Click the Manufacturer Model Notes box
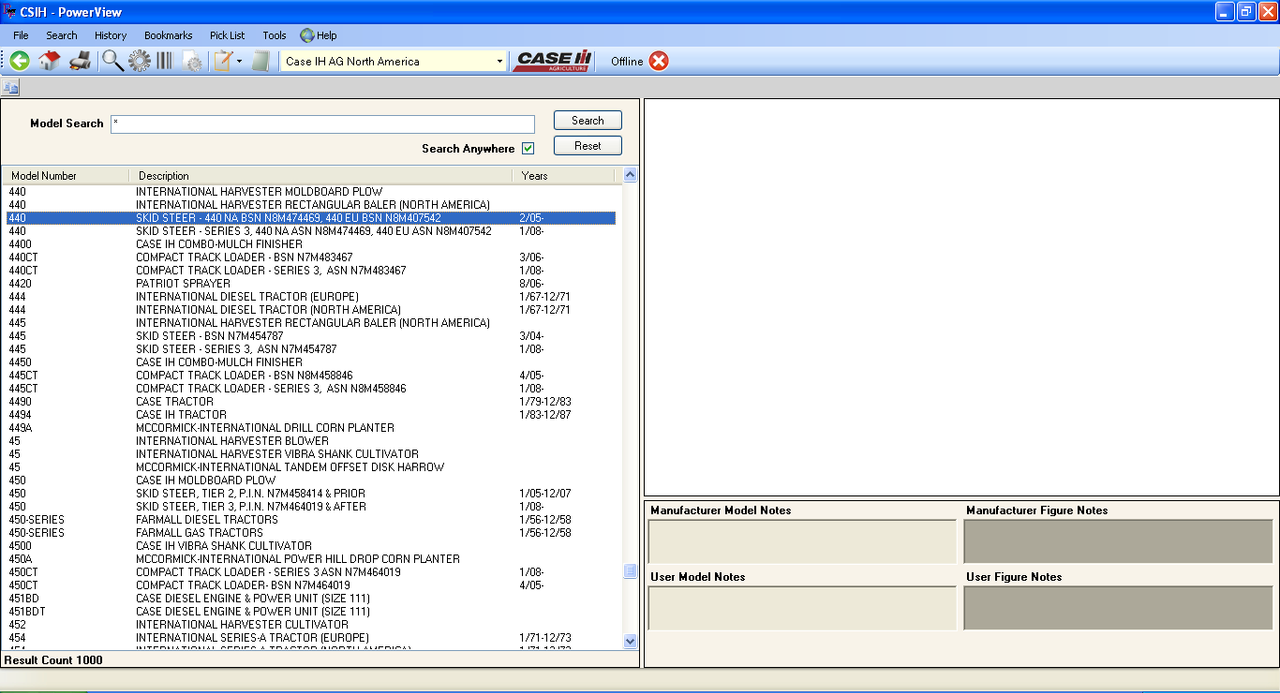The width and height of the screenshot is (1280, 693). 802,541
